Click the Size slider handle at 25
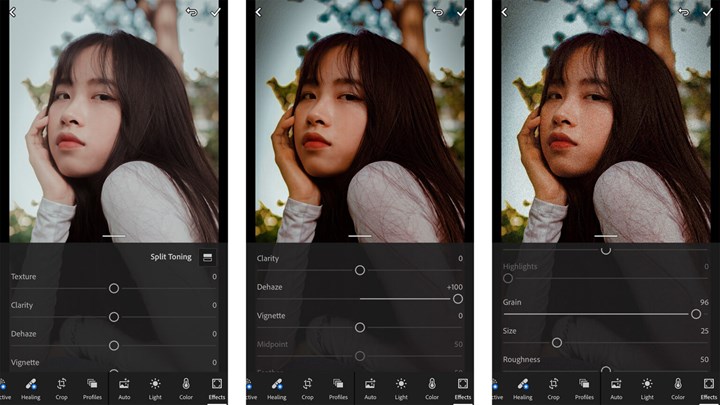This screenshot has width=720, height=405. point(557,343)
